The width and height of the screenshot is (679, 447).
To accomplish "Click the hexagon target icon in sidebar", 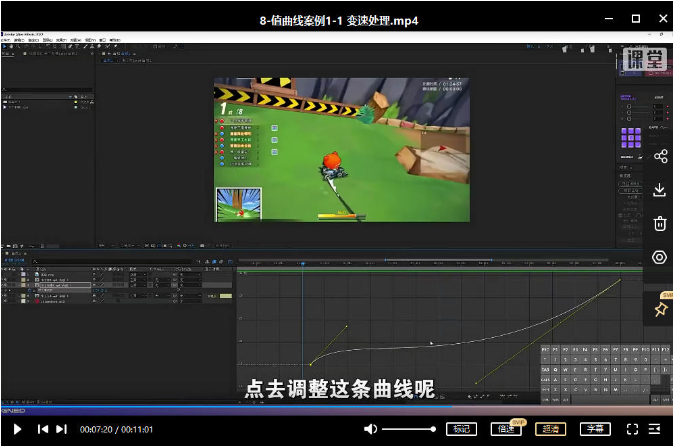I will pos(660,257).
